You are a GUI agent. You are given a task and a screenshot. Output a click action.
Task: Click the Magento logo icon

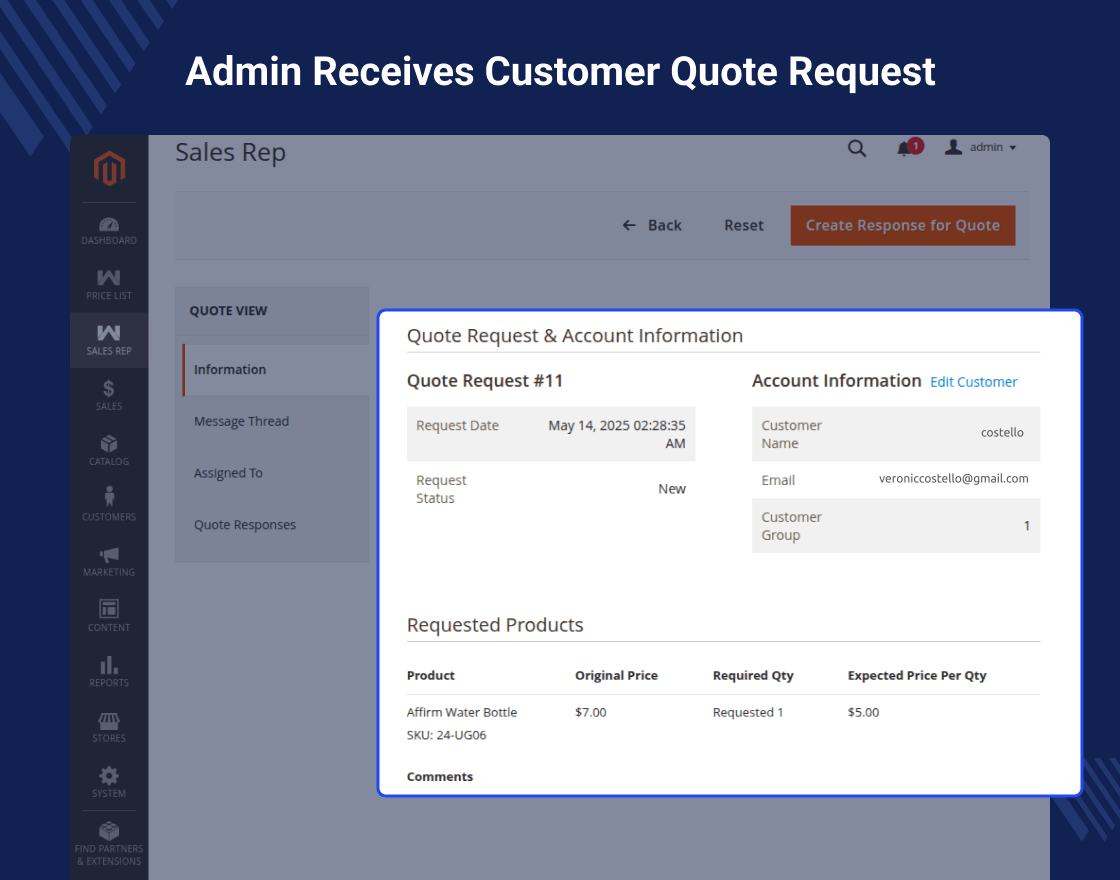tap(109, 169)
